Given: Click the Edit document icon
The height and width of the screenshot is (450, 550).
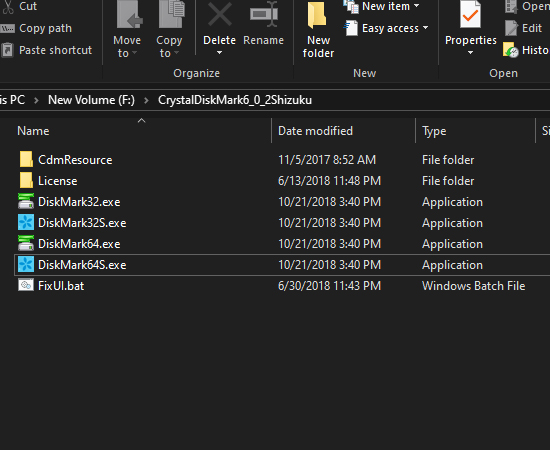Looking at the screenshot, I should click(x=511, y=28).
